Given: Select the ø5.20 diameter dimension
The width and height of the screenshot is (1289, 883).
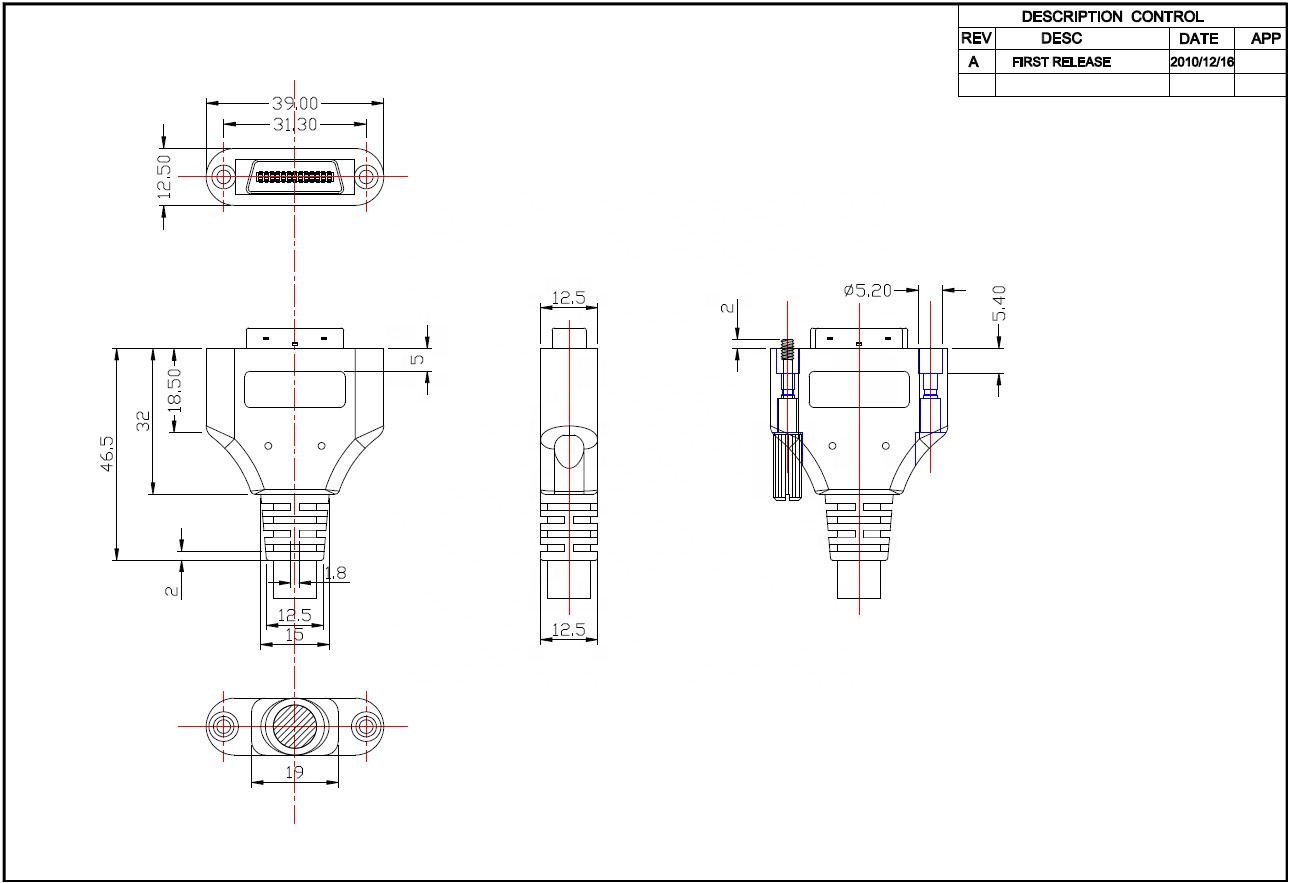Looking at the screenshot, I should coord(866,290).
